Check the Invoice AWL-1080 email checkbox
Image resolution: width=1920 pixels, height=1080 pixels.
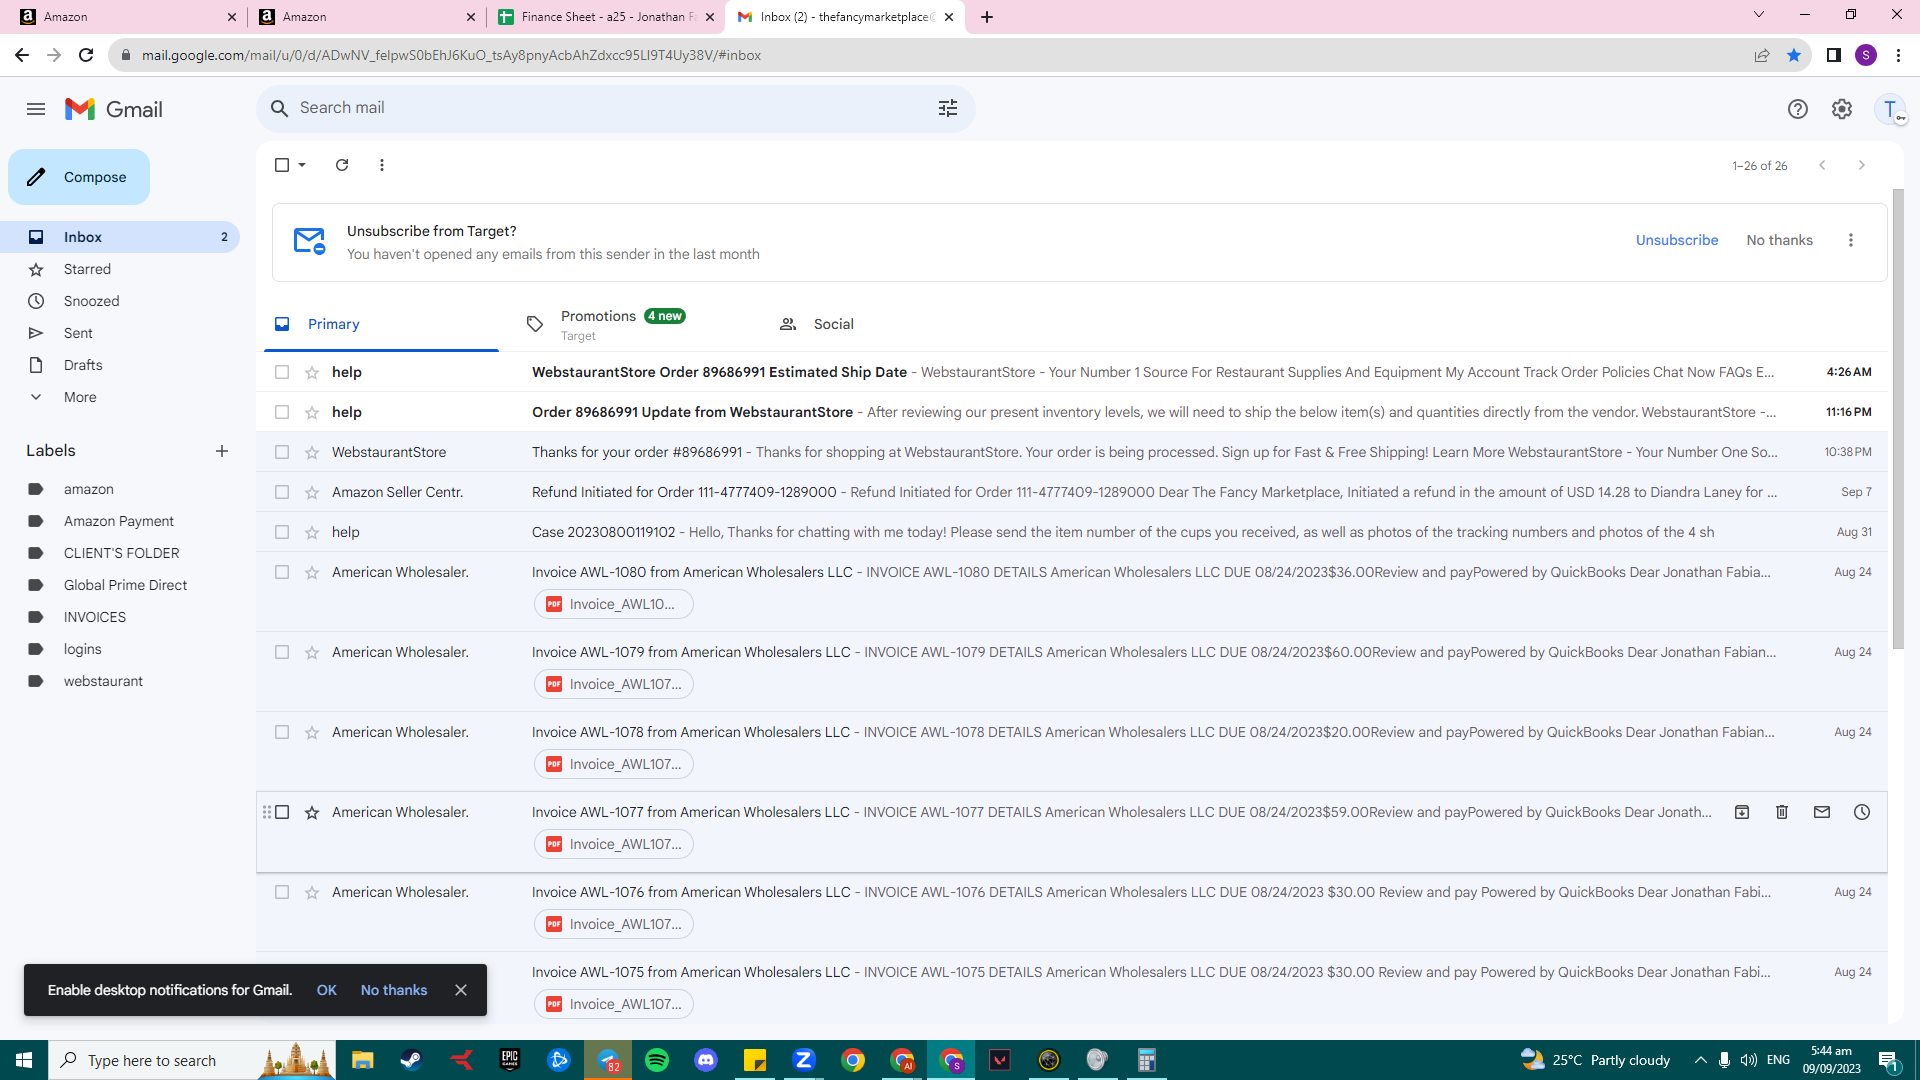[x=282, y=572]
